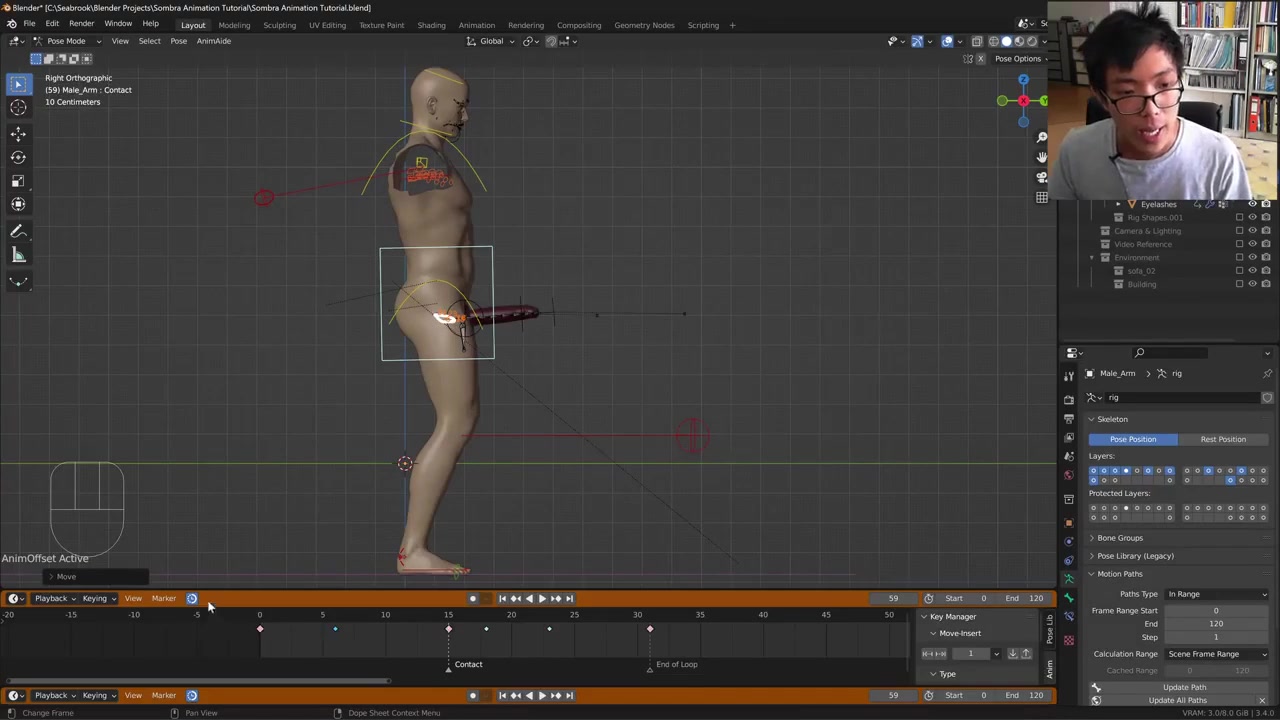Activate the Move tool
1280x720 pixels.
pos(18,134)
